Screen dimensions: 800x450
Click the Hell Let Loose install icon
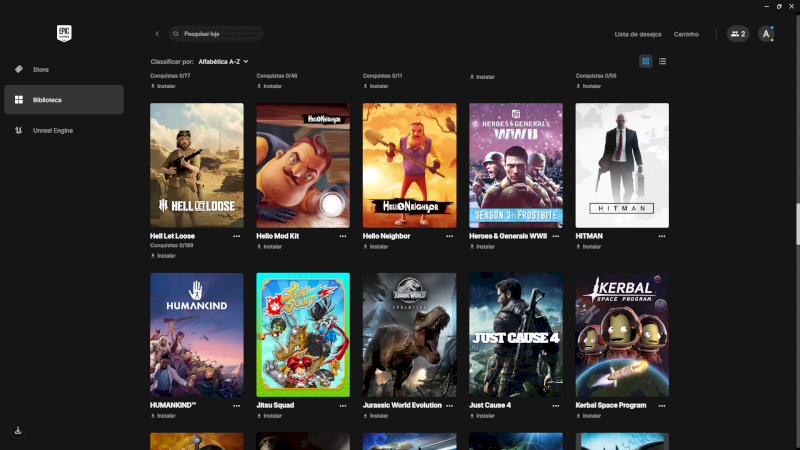153,255
